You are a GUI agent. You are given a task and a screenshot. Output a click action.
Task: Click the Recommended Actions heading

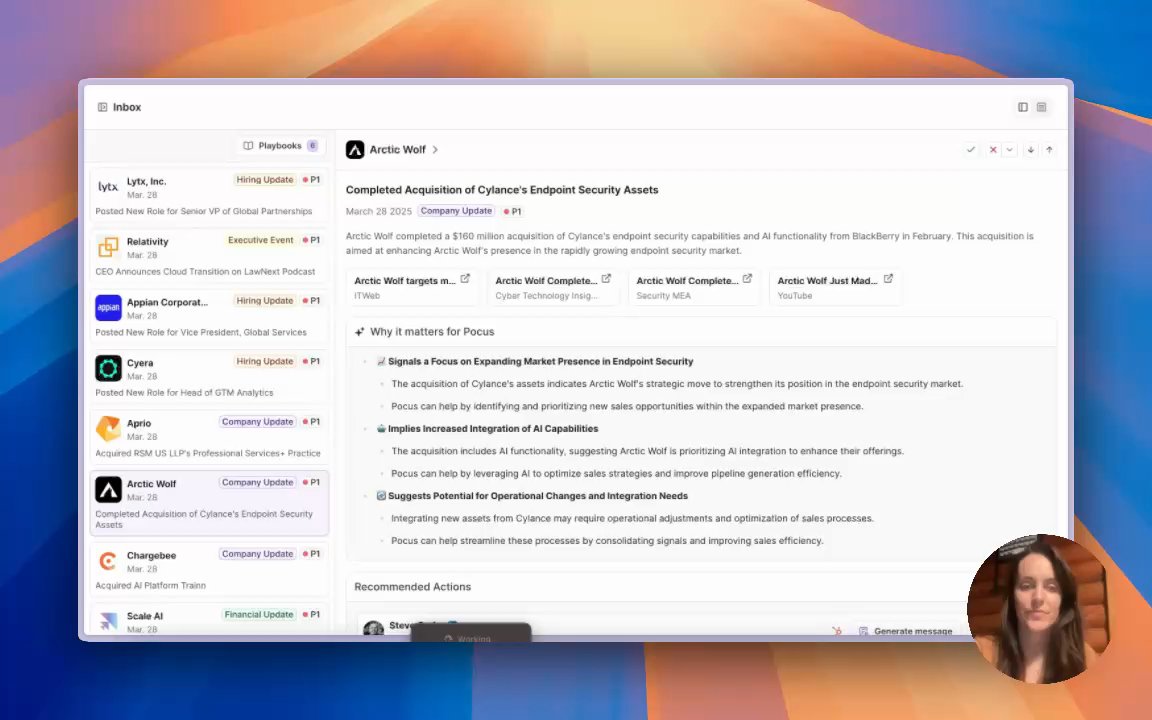point(412,587)
